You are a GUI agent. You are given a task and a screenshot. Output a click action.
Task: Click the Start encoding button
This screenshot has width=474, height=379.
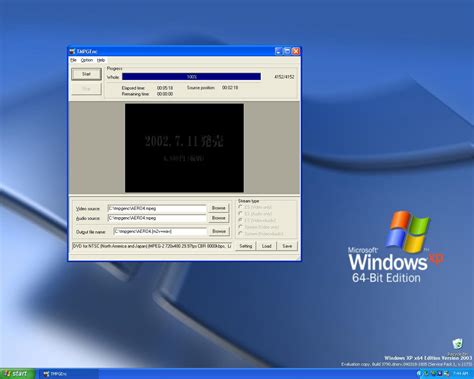click(86, 74)
